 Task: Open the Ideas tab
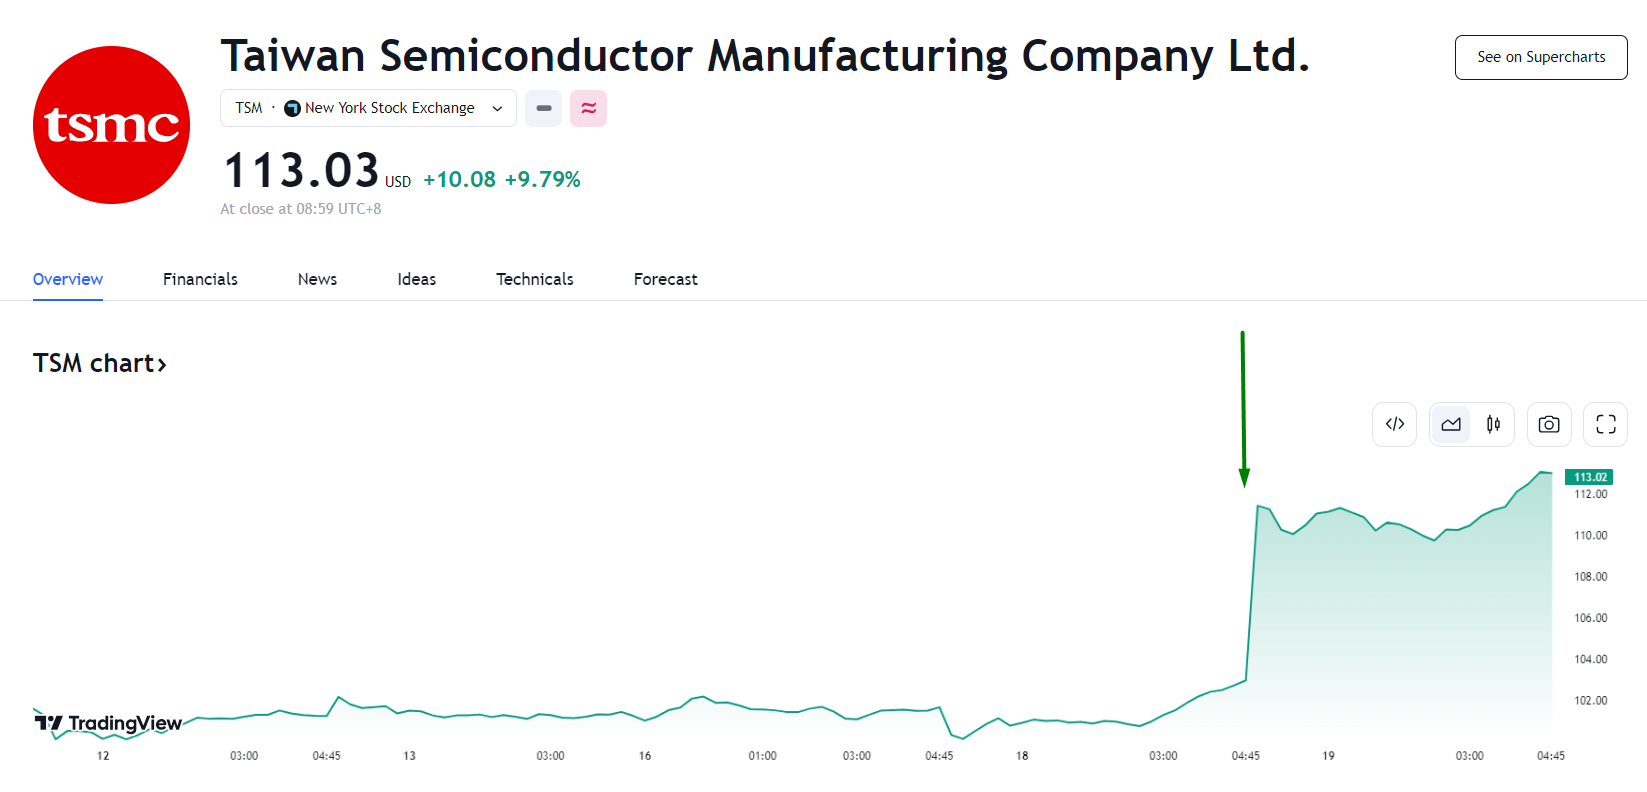pyautogui.click(x=416, y=279)
